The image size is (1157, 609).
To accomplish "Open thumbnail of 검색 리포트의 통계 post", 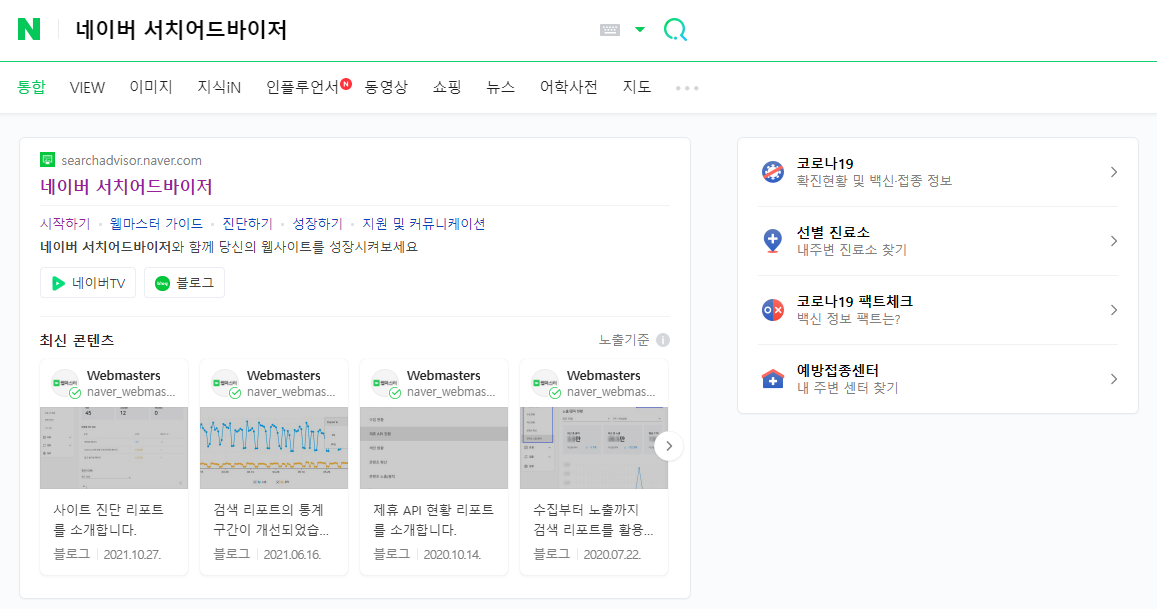I will 274,448.
